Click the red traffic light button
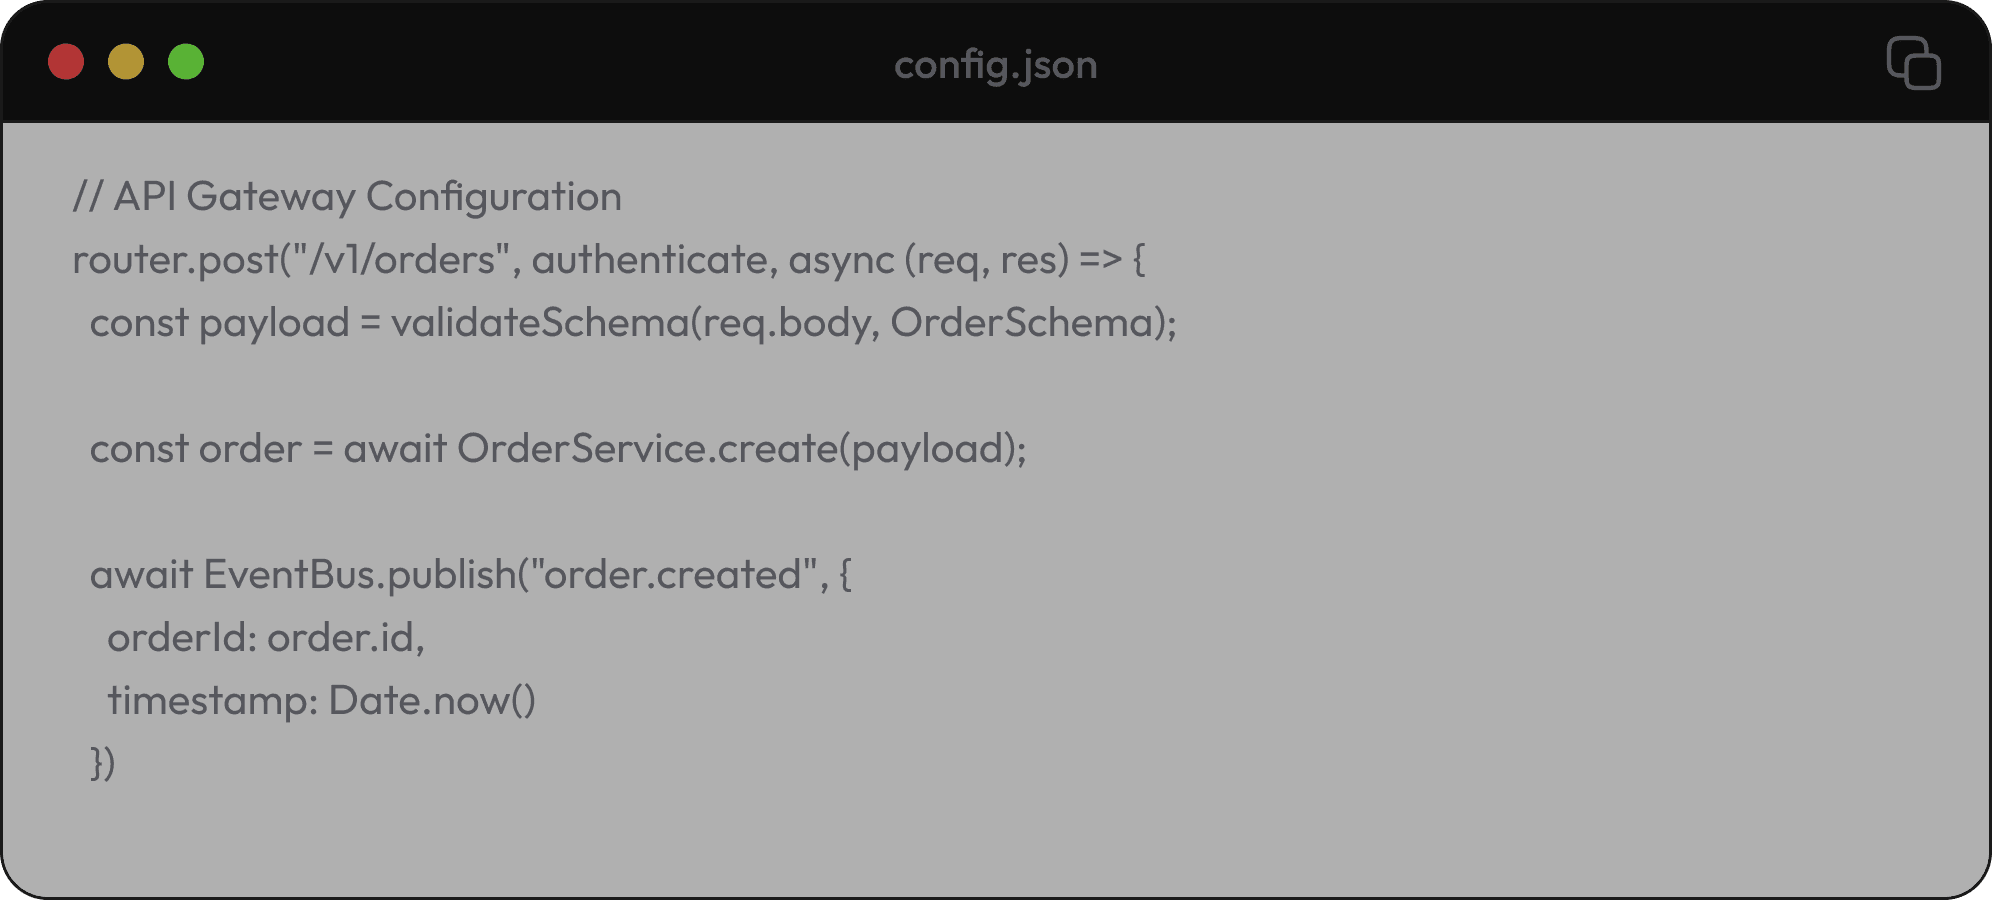Screen dimensions: 1992x900 point(66,62)
